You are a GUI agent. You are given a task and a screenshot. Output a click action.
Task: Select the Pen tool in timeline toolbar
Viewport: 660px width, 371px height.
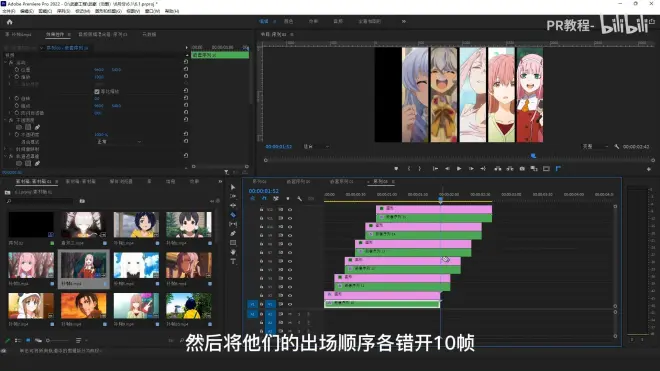[x=233, y=233]
